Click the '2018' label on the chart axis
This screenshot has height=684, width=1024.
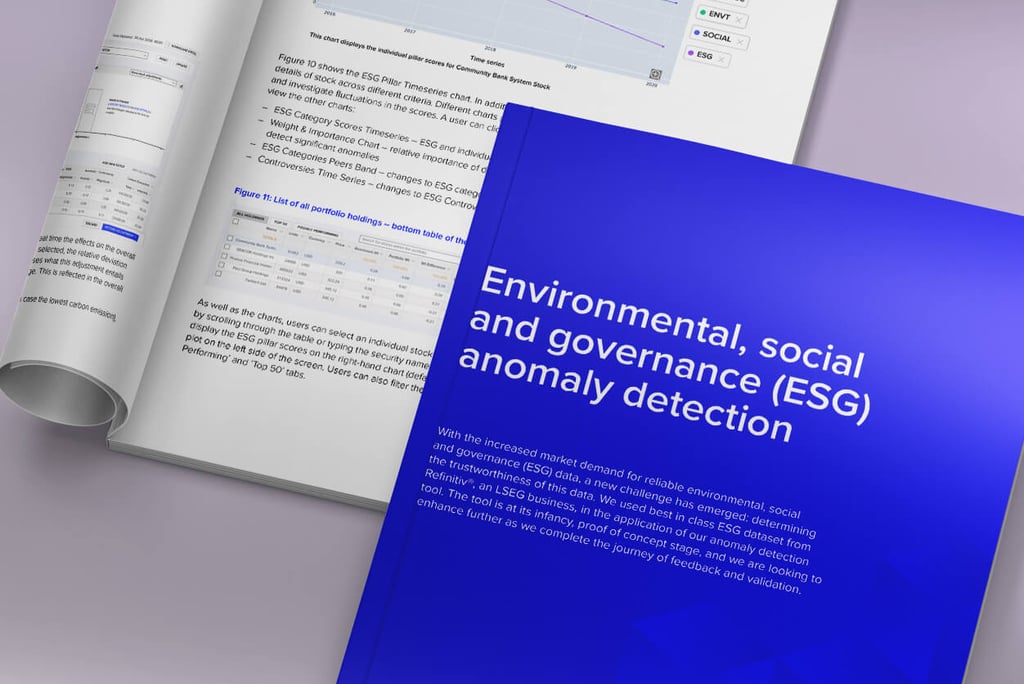pyautogui.click(x=489, y=49)
